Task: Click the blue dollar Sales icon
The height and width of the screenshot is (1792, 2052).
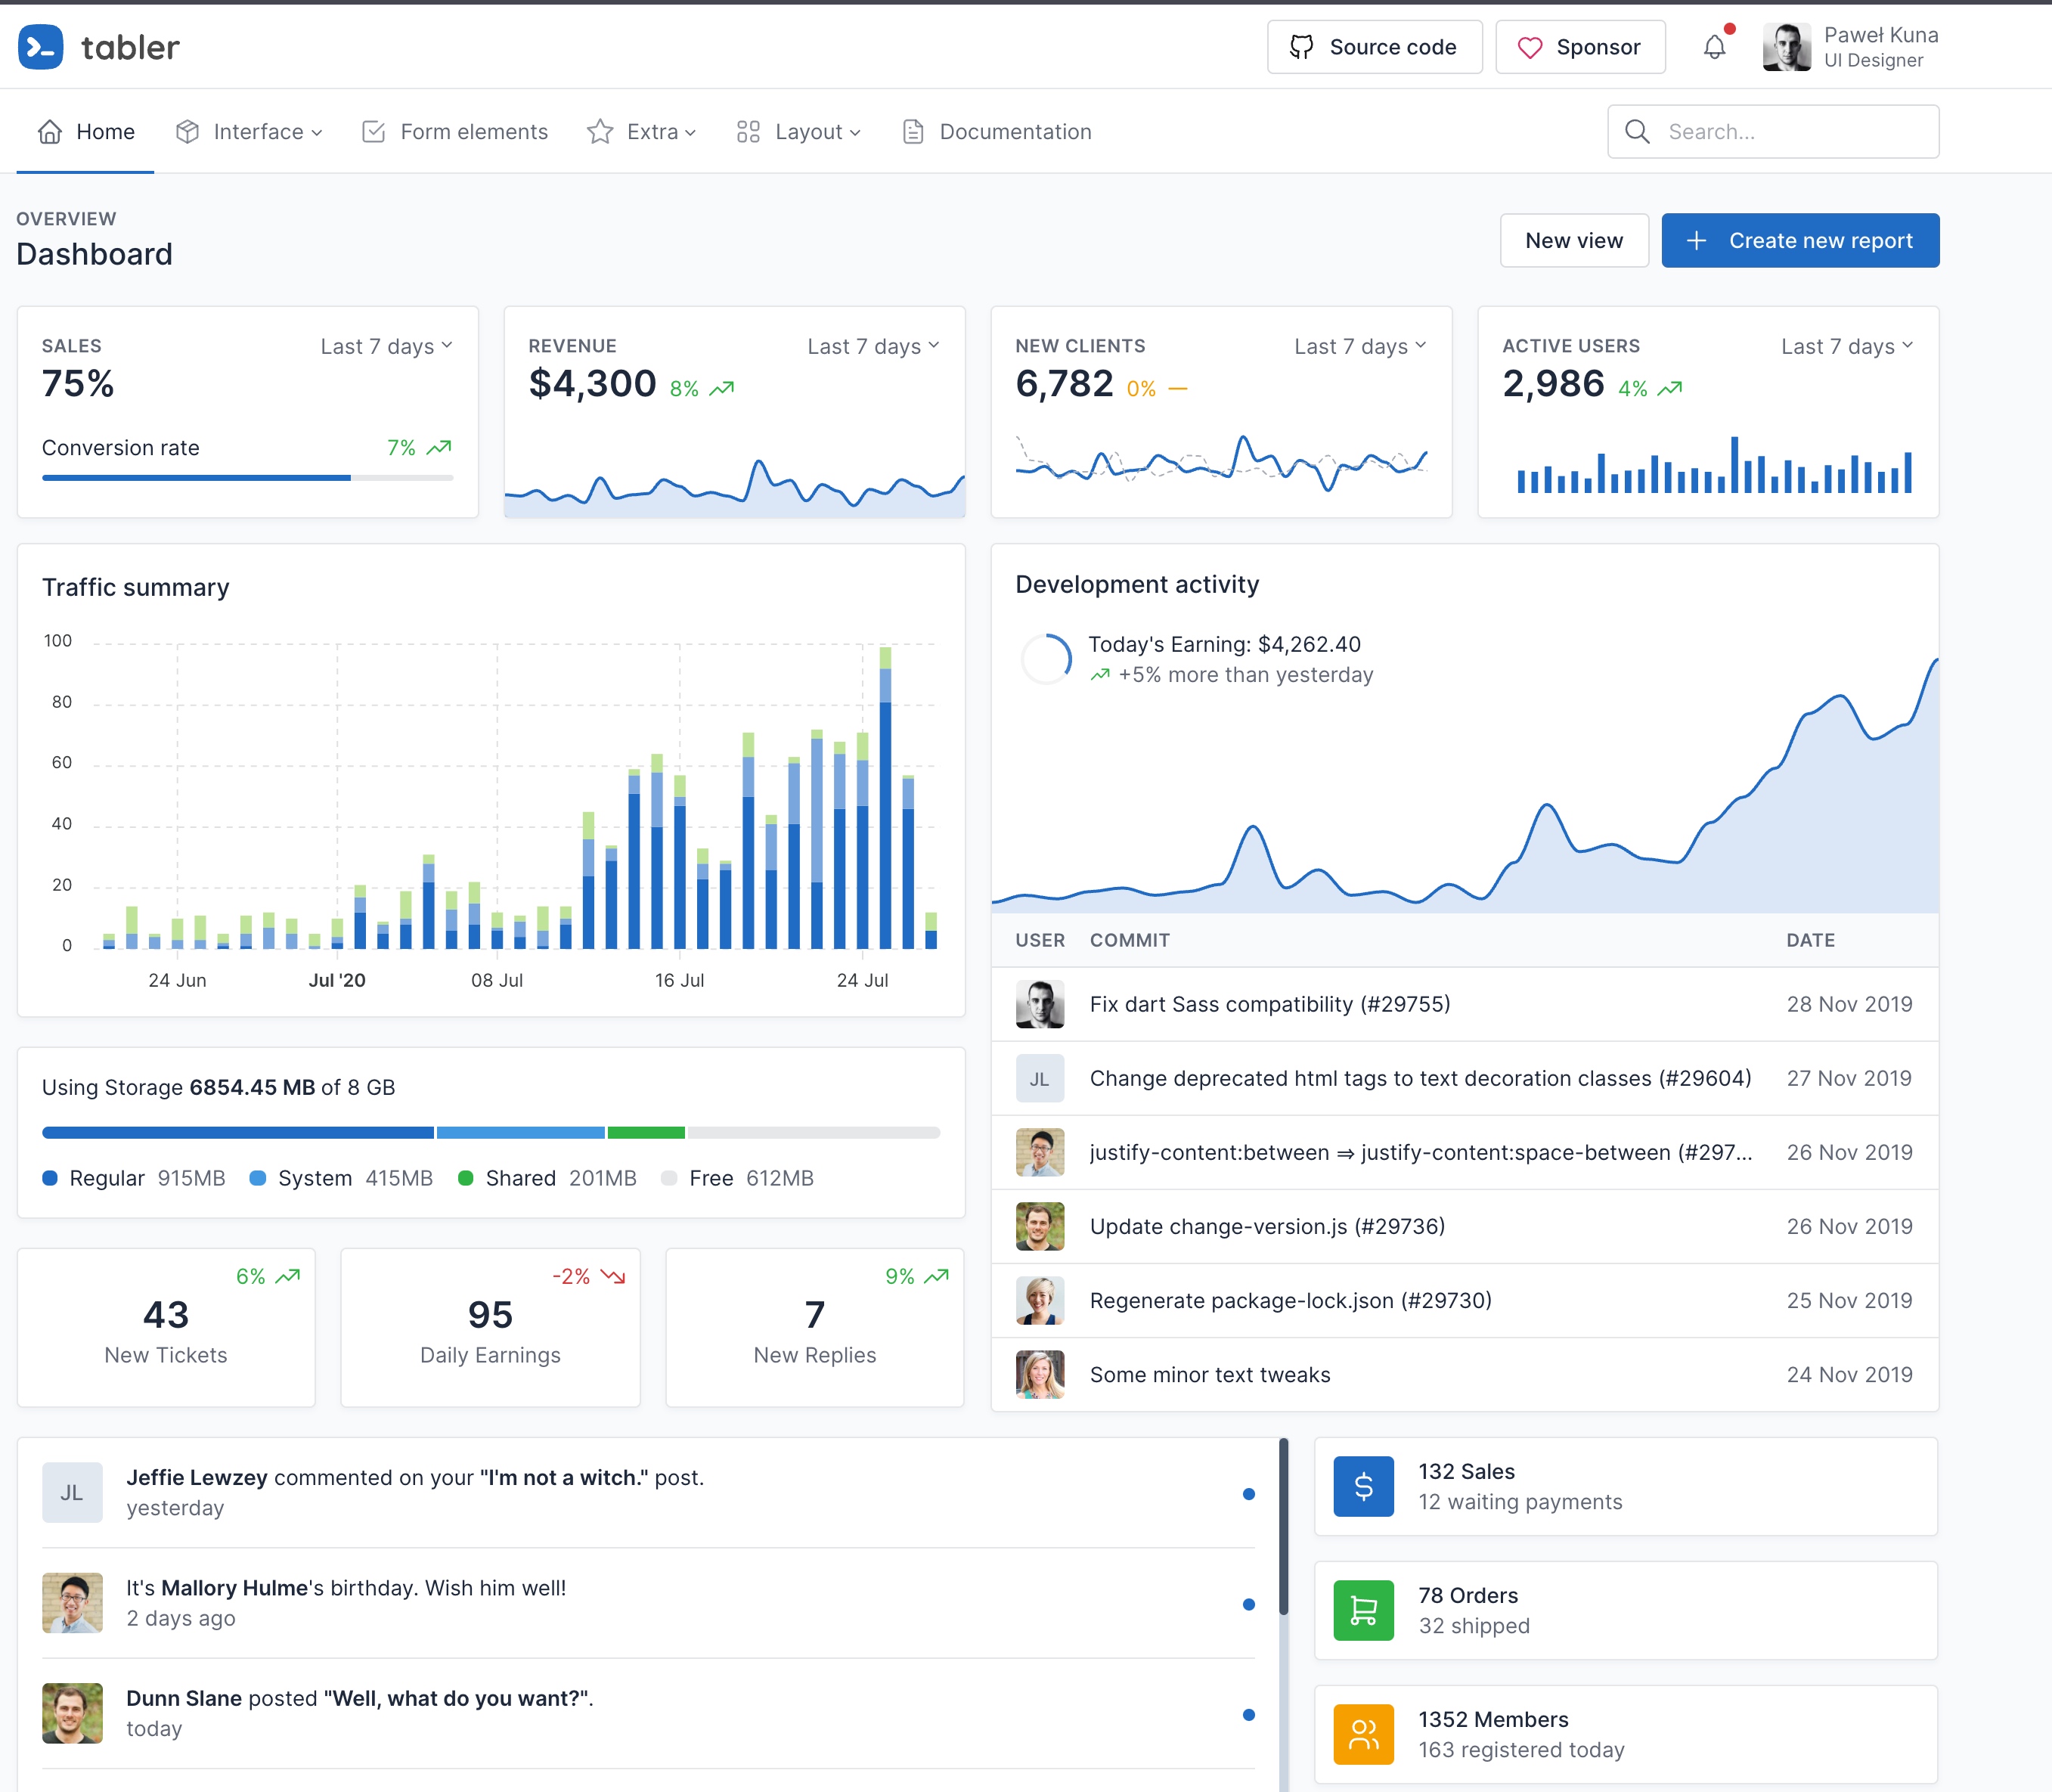Action: pos(1363,1486)
